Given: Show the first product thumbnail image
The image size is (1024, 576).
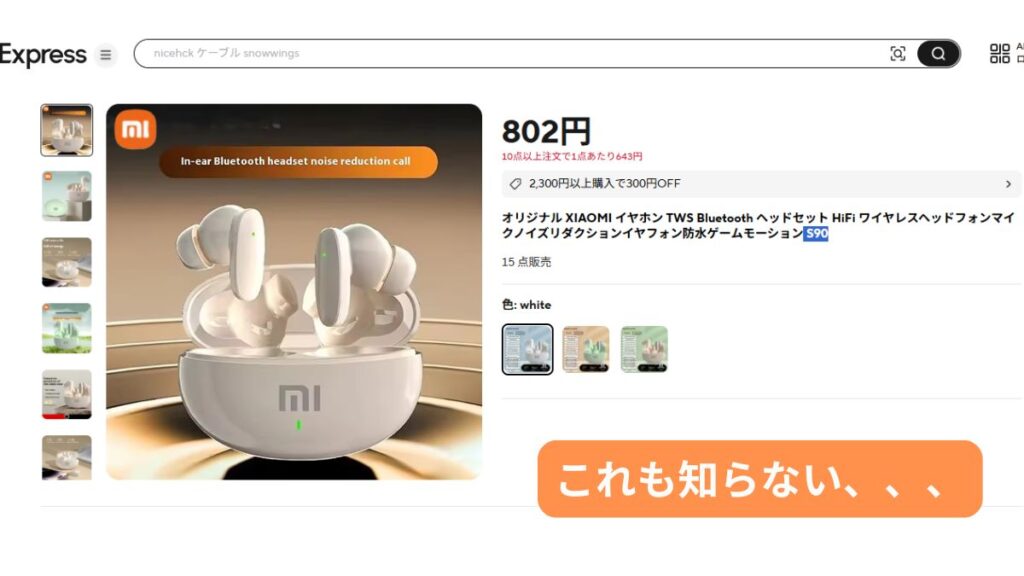Looking at the screenshot, I should tap(67, 130).
